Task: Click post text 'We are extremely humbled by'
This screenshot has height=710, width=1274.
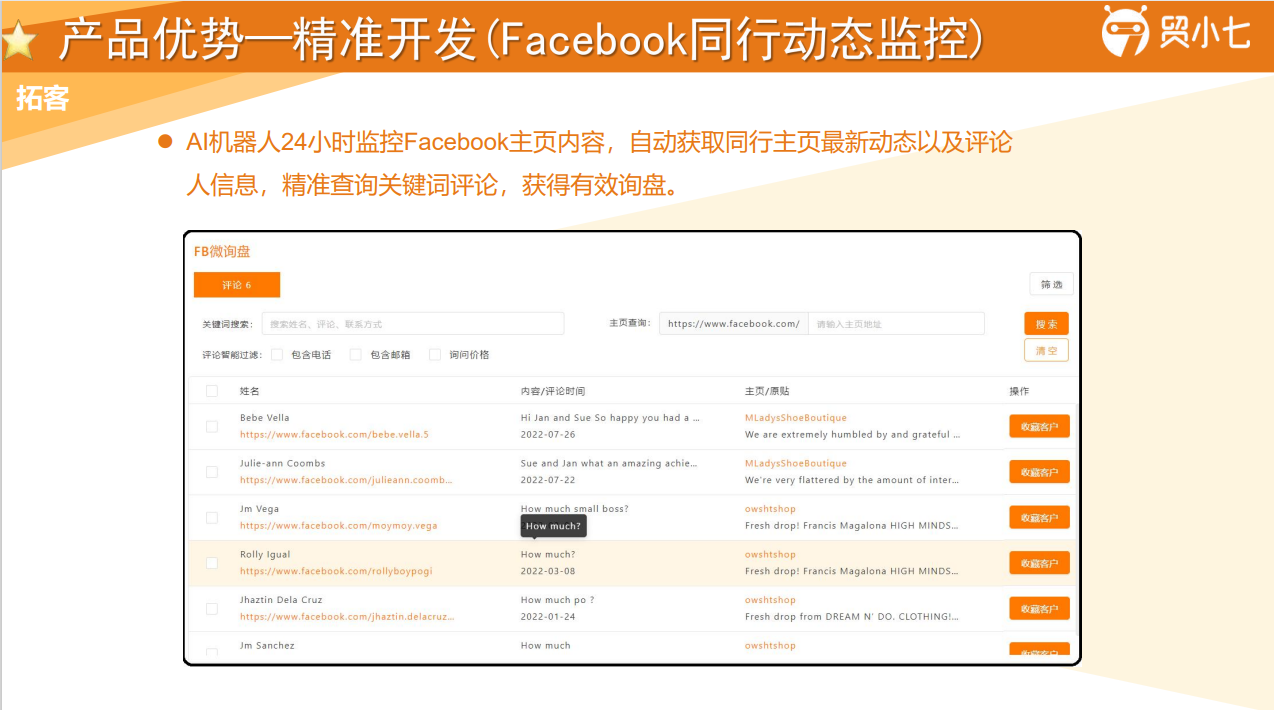Action: click(x=852, y=435)
